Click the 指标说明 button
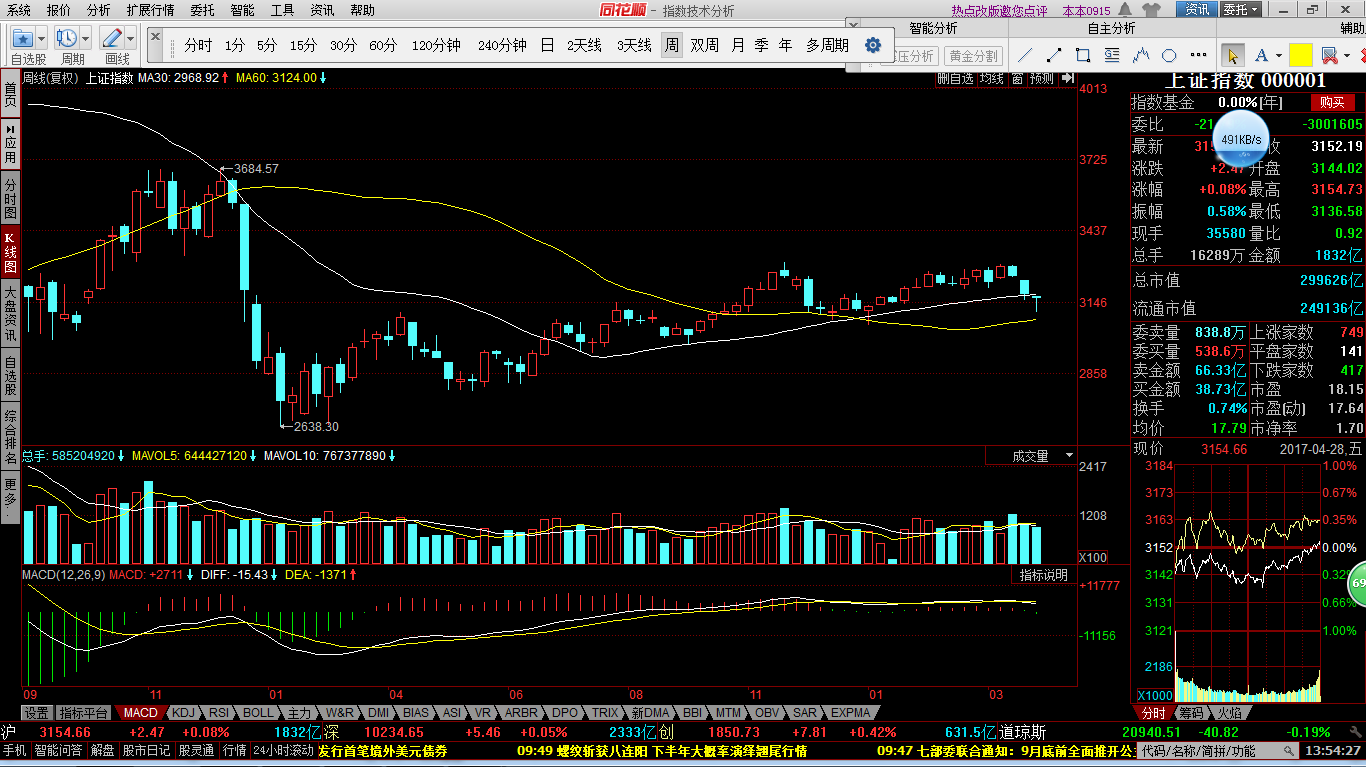The width and height of the screenshot is (1366, 767). [1043, 575]
